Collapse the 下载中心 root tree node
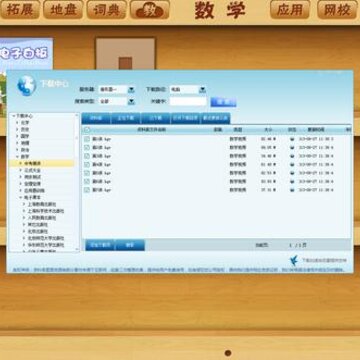Viewport: 360px width, 360px height. [14, 116]
